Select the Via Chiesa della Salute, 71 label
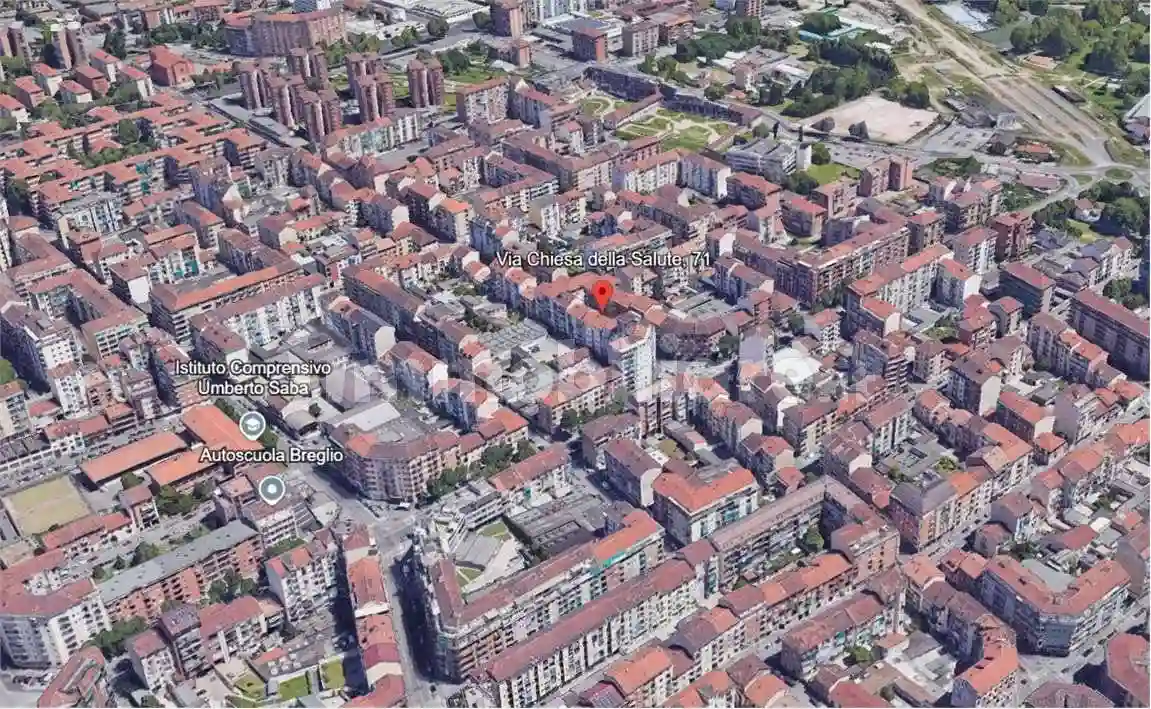 604,259
